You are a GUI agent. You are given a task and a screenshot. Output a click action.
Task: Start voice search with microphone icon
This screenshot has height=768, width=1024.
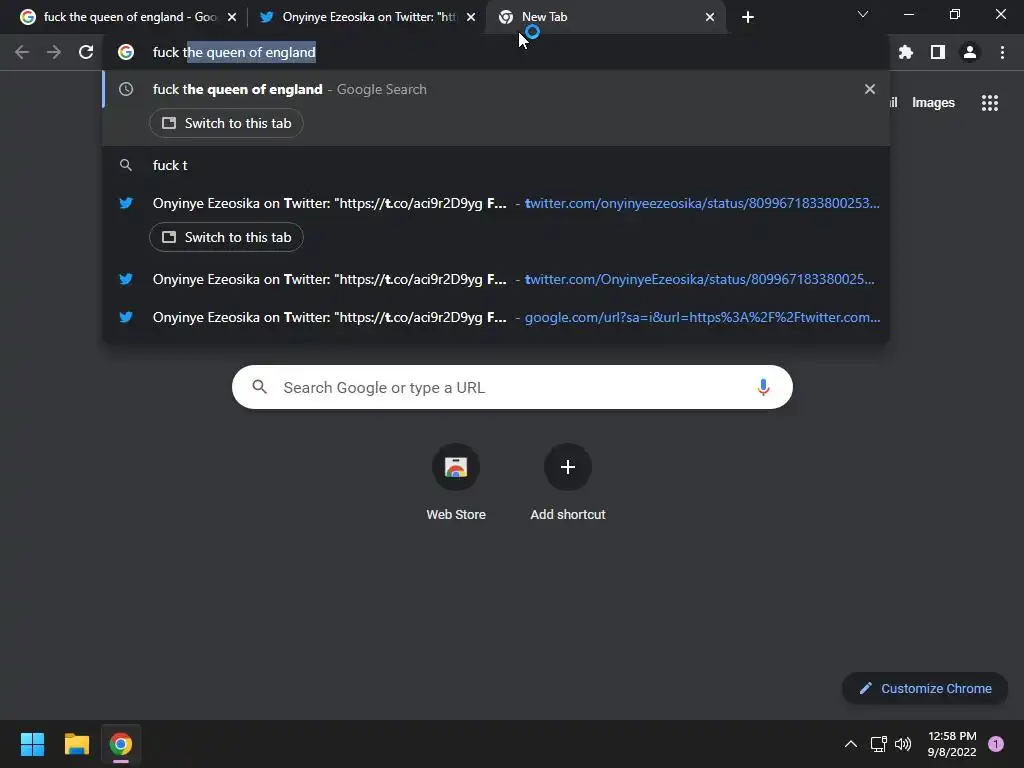(x=763, y=387)
